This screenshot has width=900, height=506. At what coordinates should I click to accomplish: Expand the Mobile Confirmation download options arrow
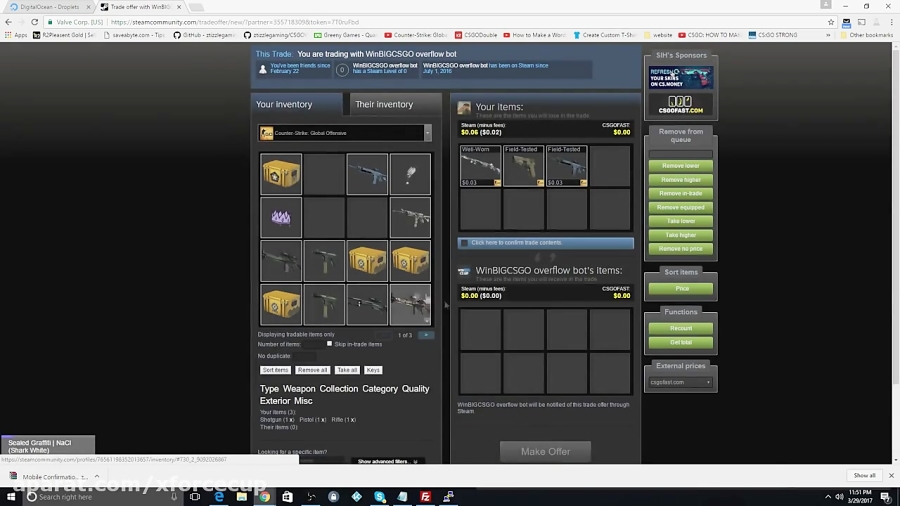coord(97,476)
